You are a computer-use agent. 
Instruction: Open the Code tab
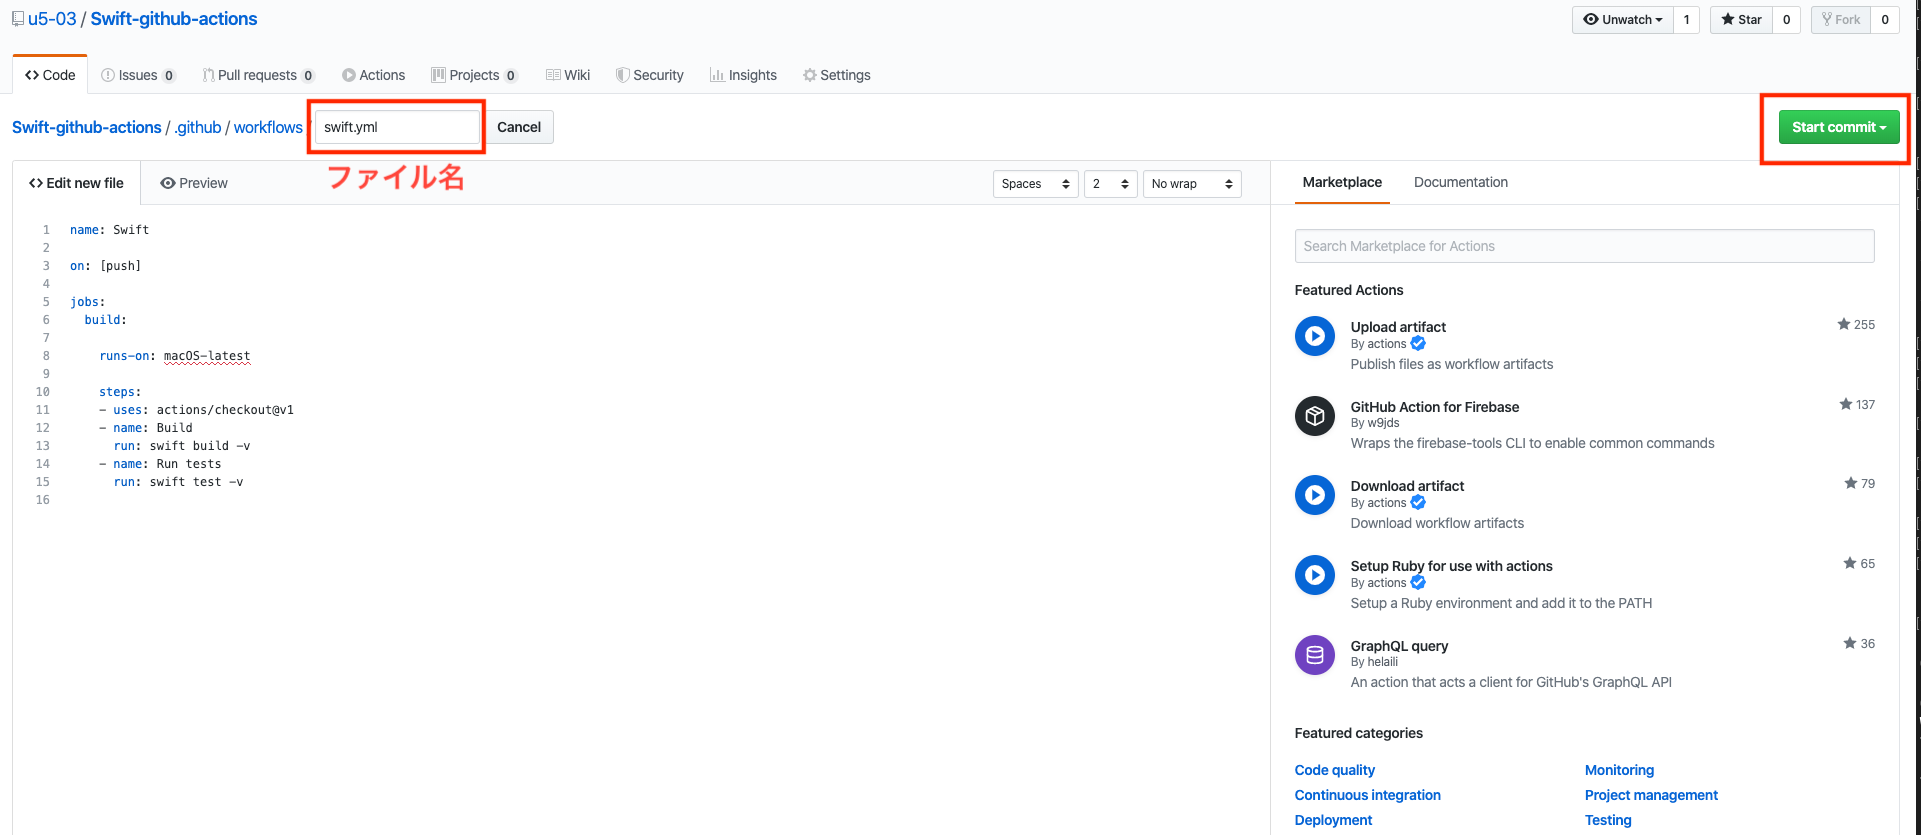click(x=50, y=75)
